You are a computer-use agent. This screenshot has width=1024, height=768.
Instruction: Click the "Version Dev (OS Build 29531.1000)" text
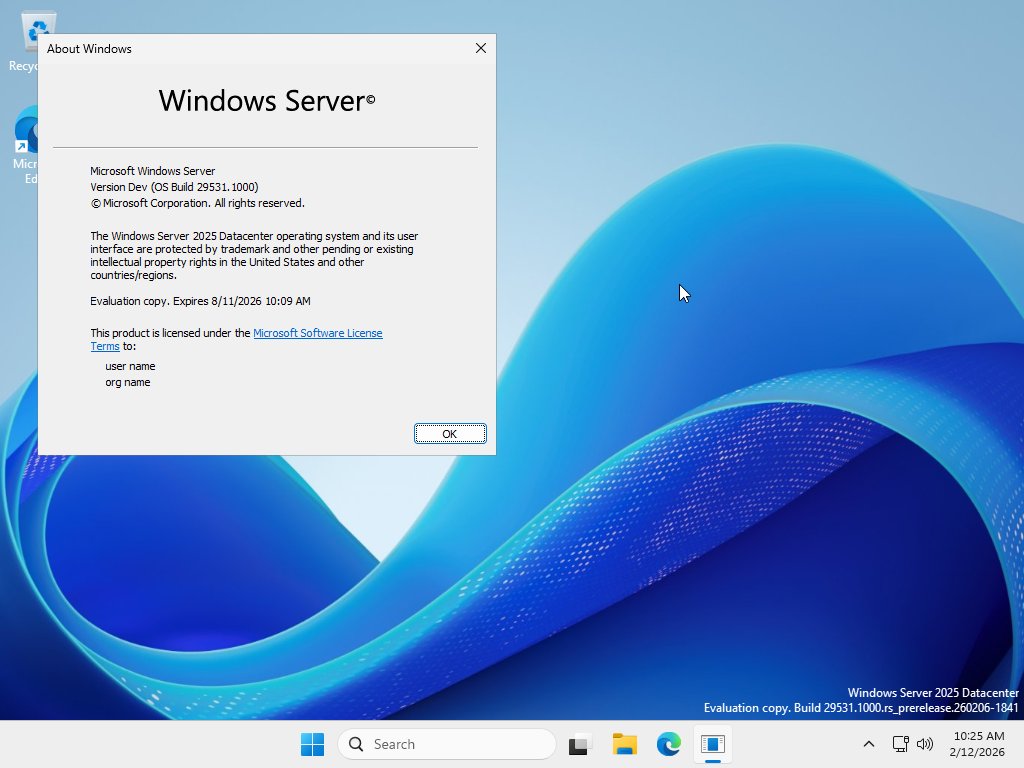pyautogui.click(x=174, y=187)
